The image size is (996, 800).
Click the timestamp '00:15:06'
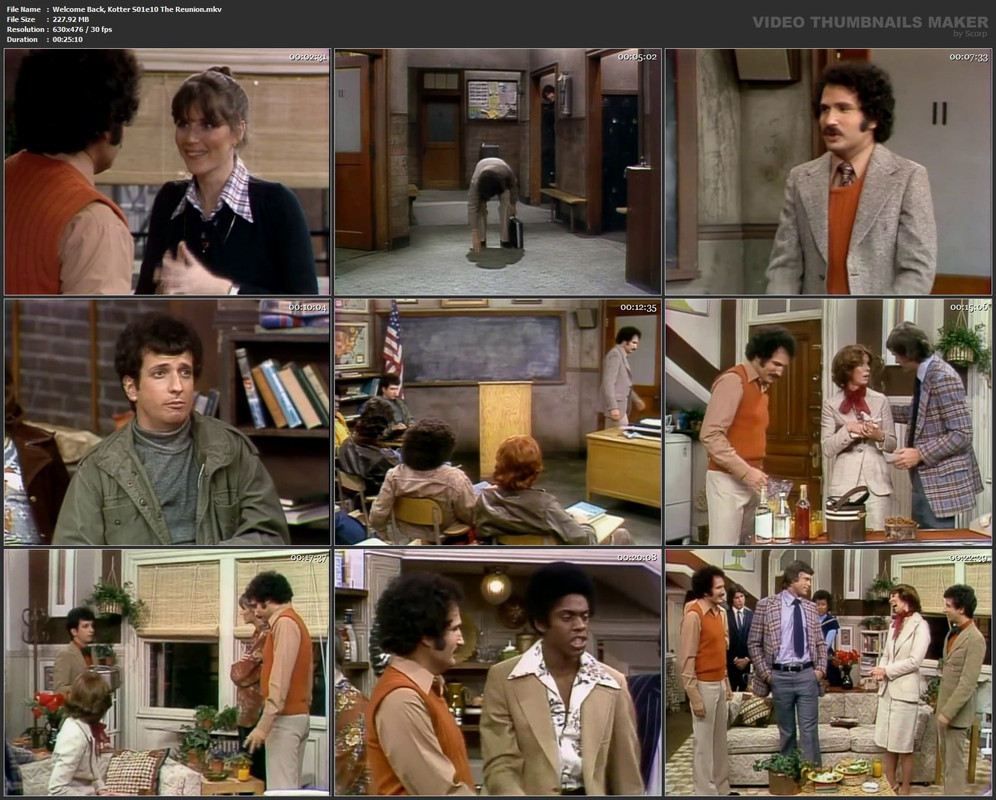tap(969, 307)
